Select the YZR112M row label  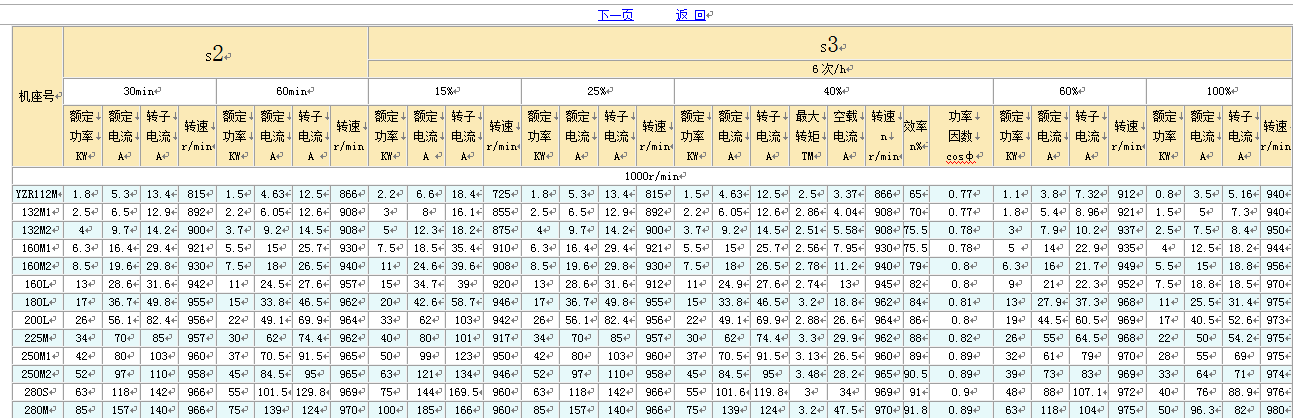(38, 194)
